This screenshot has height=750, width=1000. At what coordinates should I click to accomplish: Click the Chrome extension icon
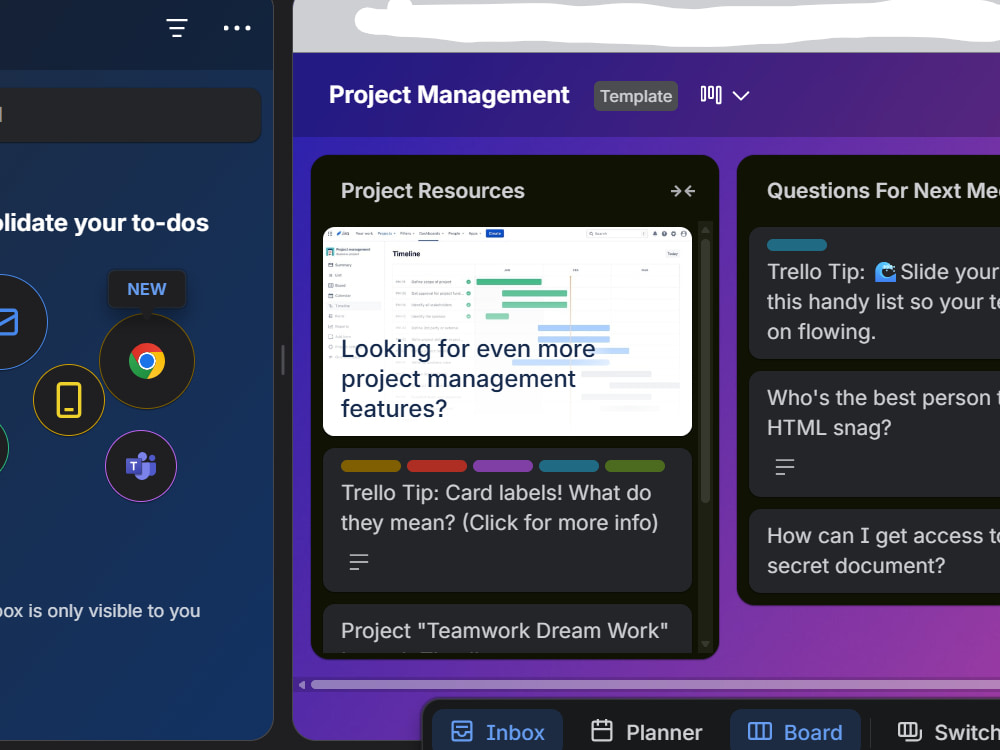147,361
